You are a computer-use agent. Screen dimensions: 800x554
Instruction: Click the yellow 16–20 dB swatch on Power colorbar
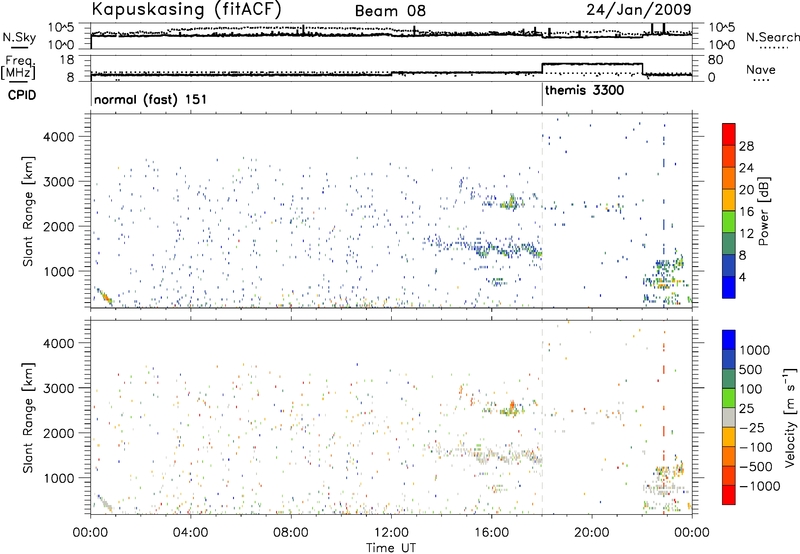tap(729, 199)
